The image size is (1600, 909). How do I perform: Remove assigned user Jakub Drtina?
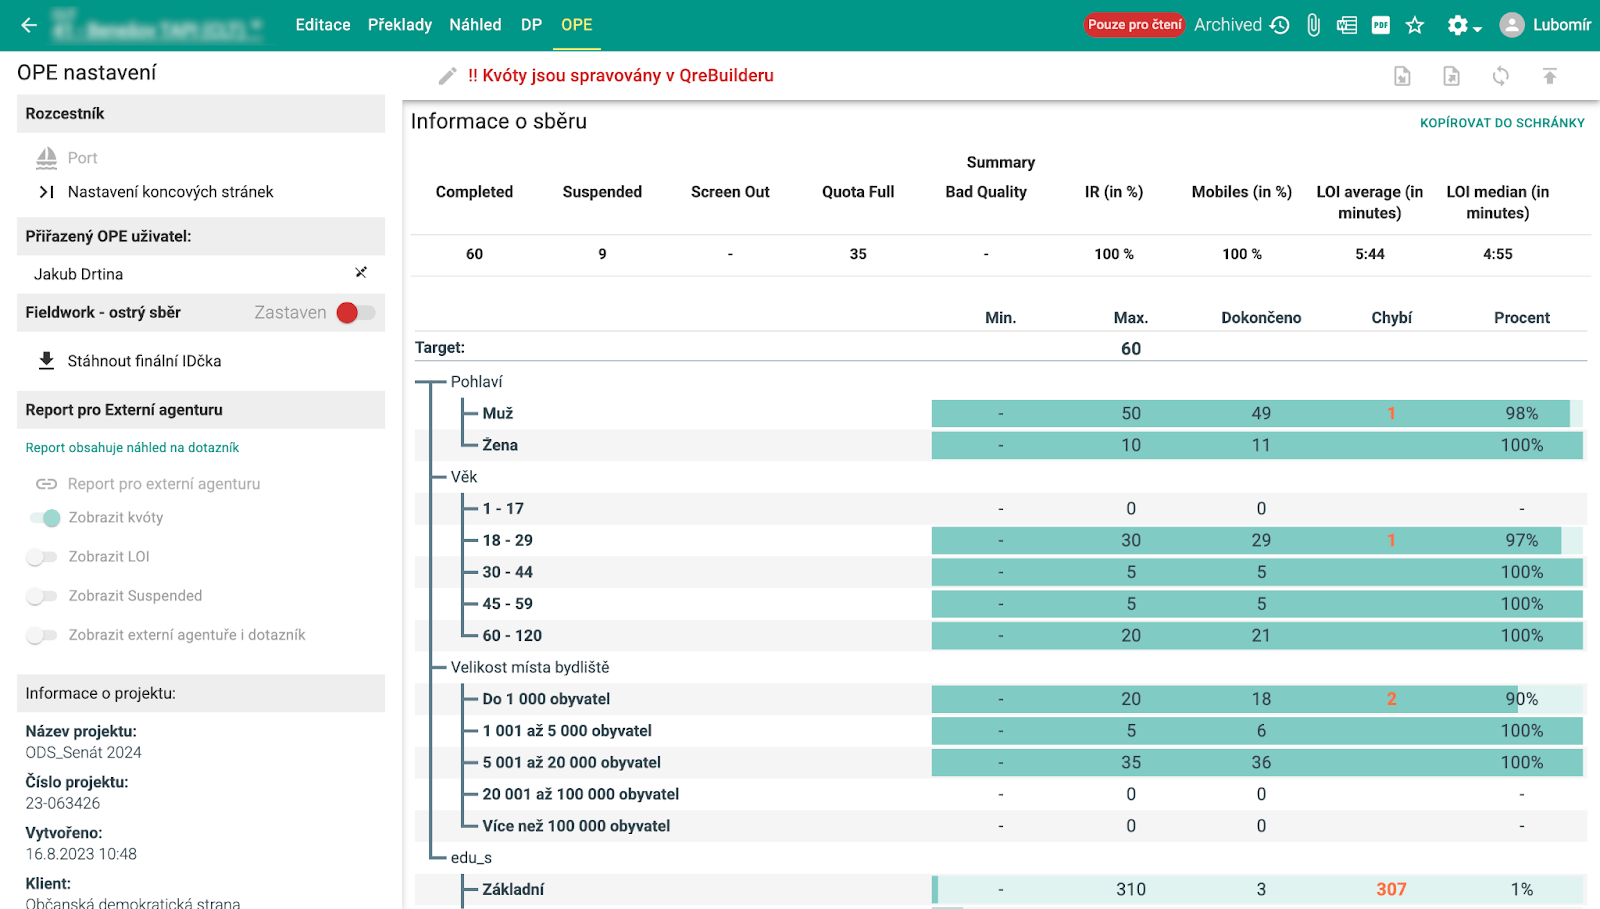pyautogui.click(x=361, y=273)
